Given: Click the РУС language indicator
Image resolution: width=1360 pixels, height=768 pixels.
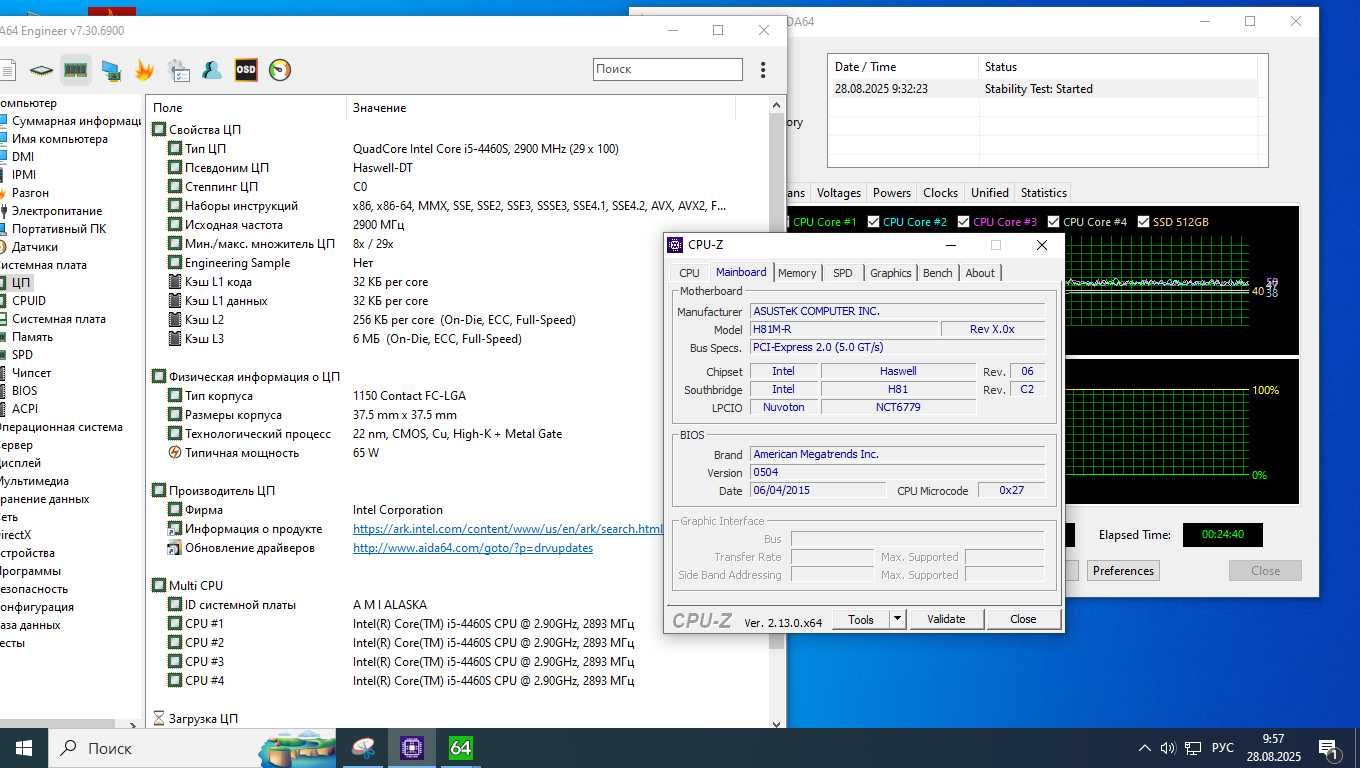Looking at the screenshot, I should [1222, 748].
